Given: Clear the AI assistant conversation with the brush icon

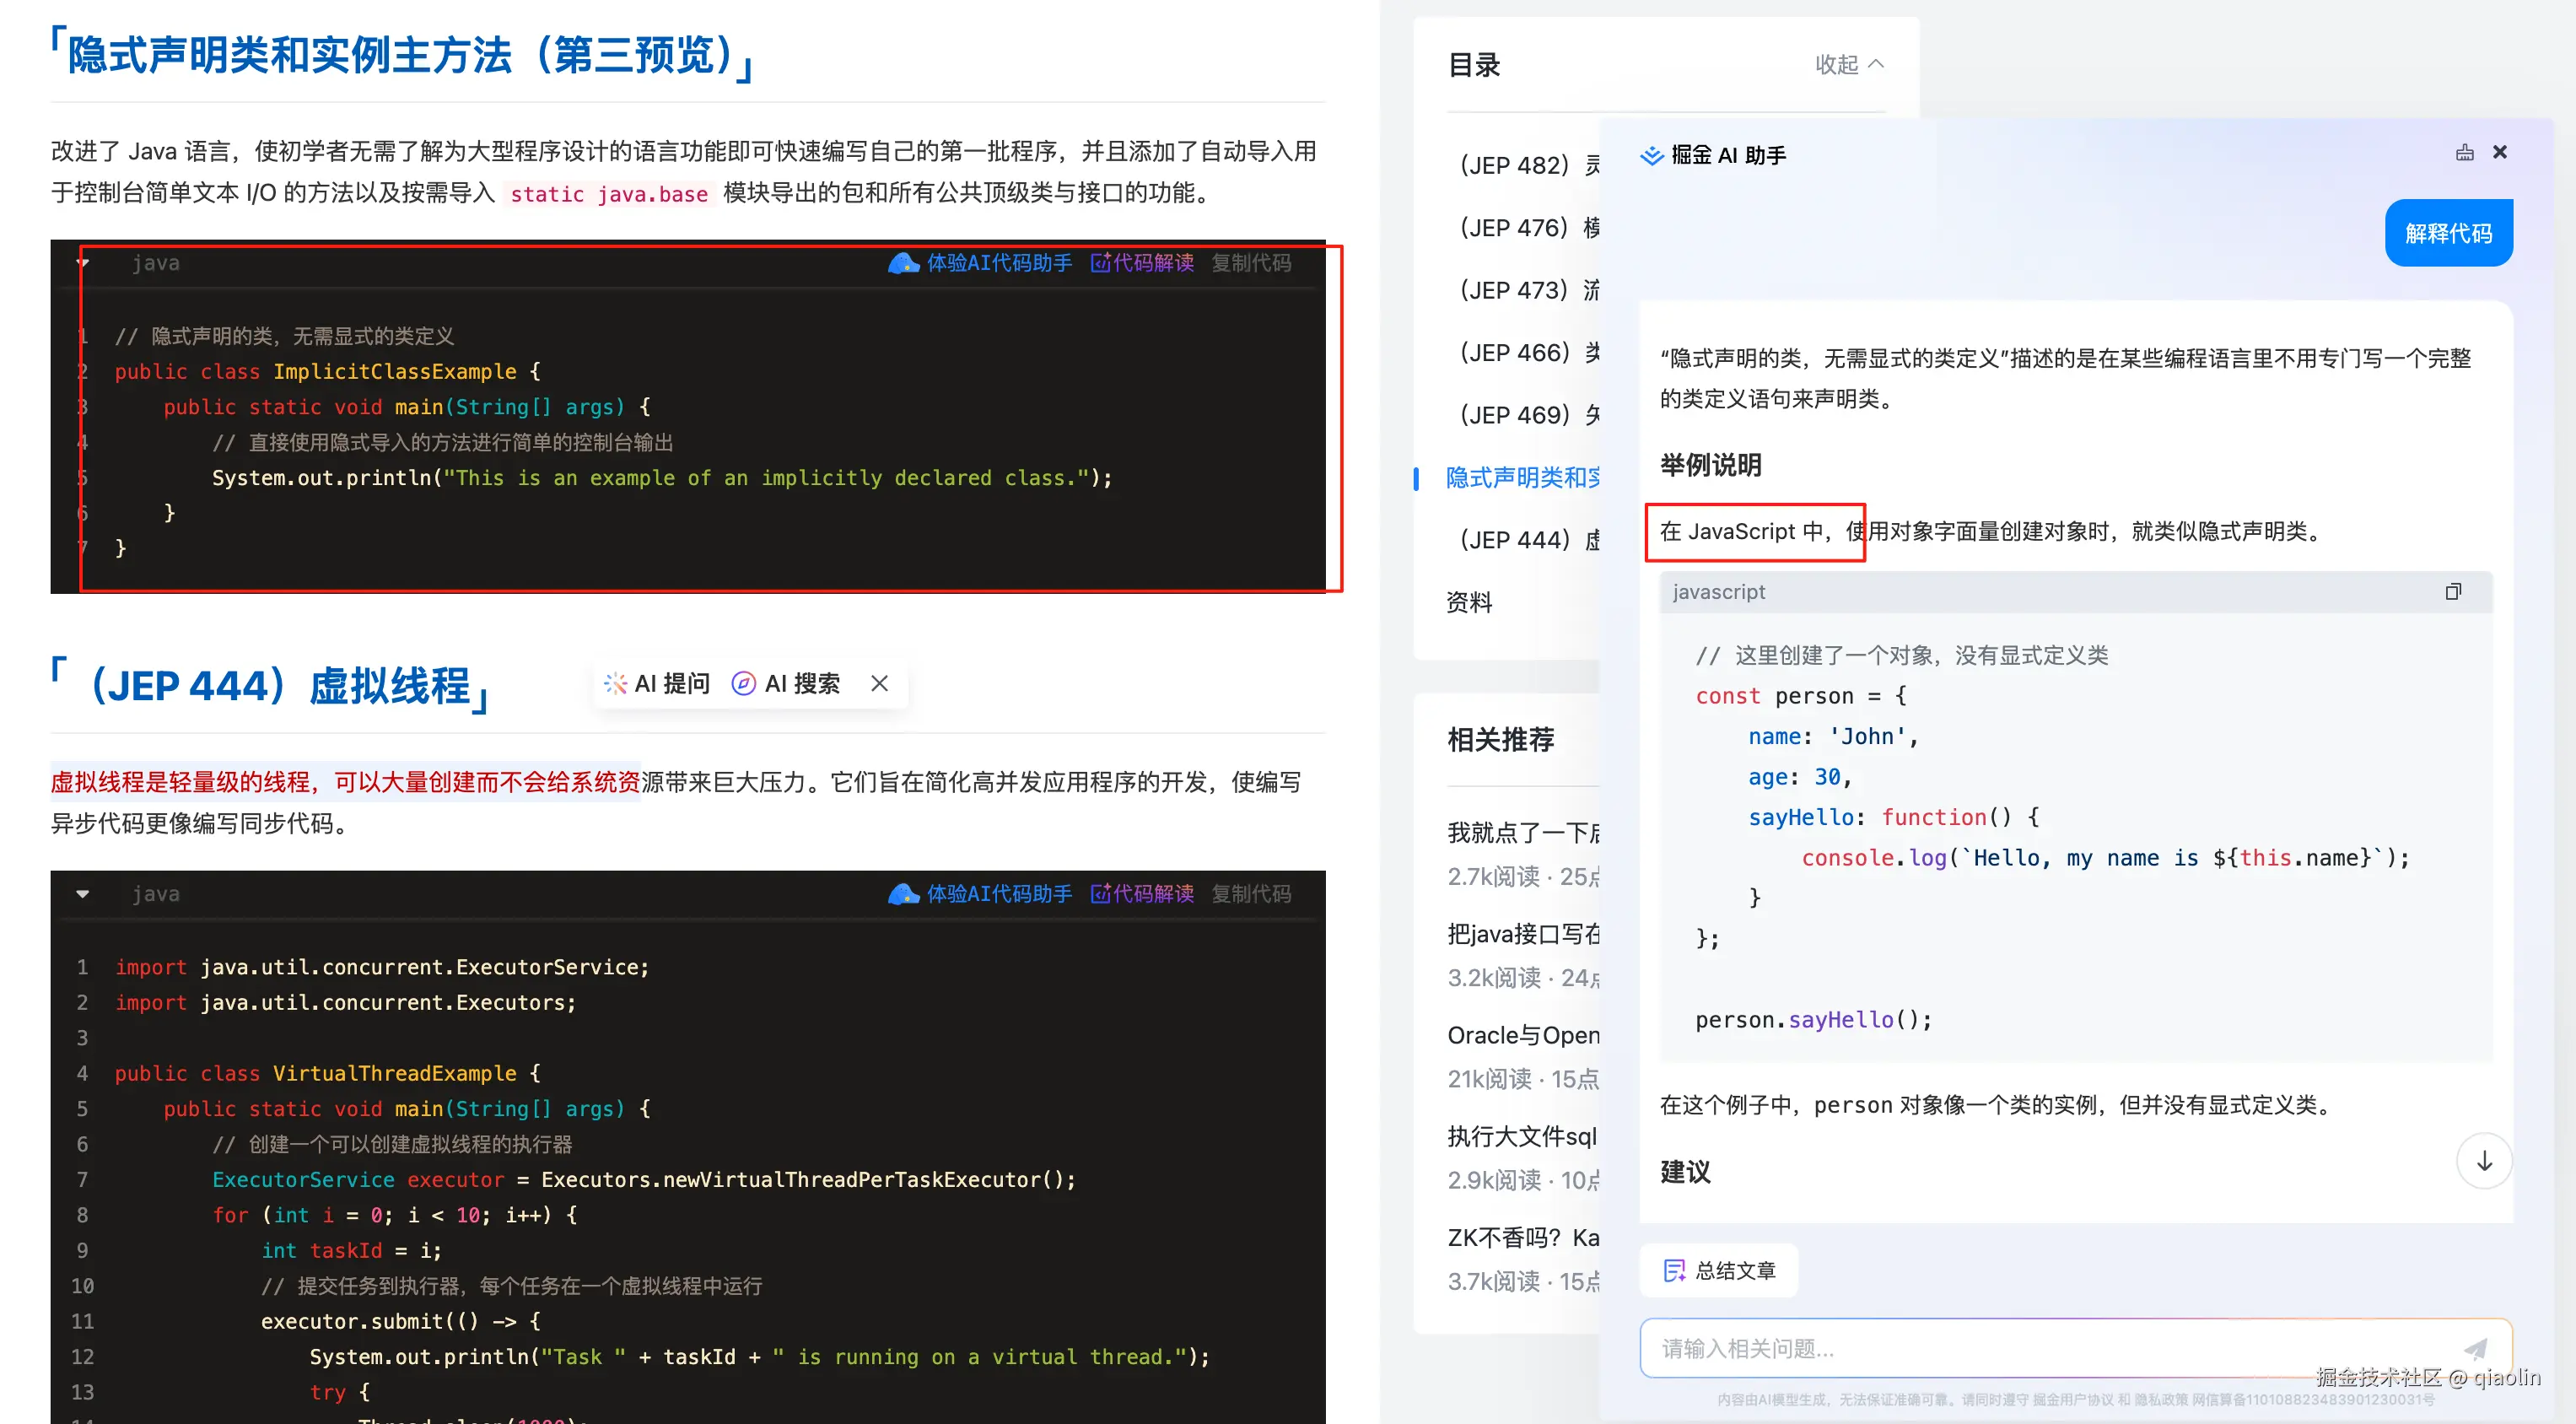Looking at the screenshot, I should (x=2464, y=151).
